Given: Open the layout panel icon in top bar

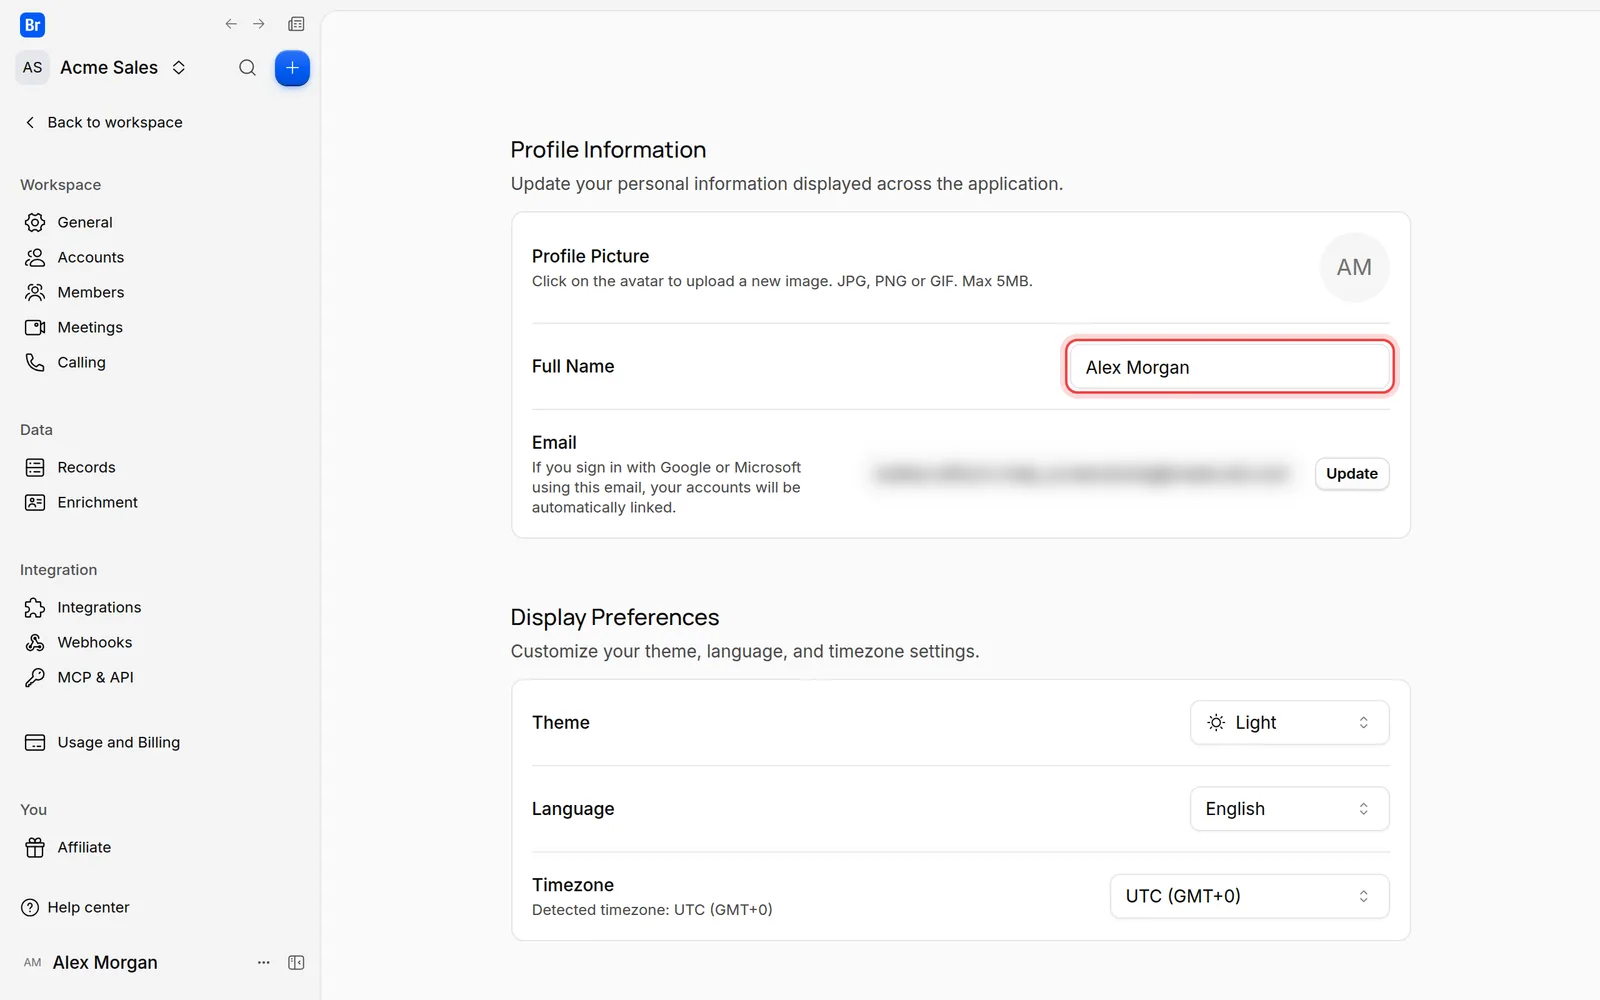Looking at the screenshot, I should 296,24.
